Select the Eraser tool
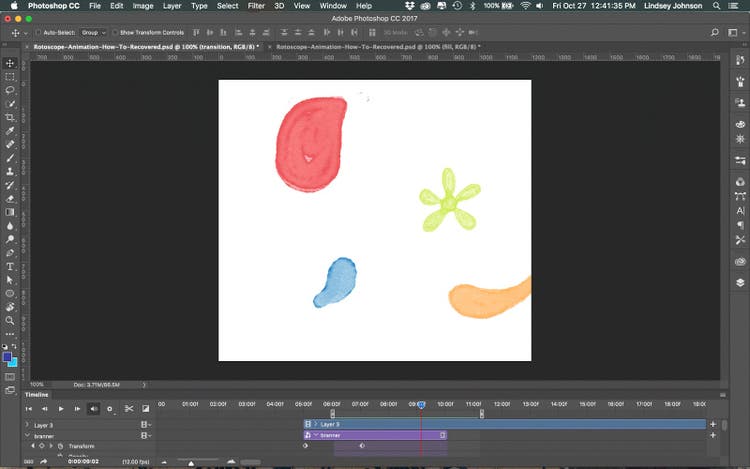750x469 pixels. click(x=10, y=198)
